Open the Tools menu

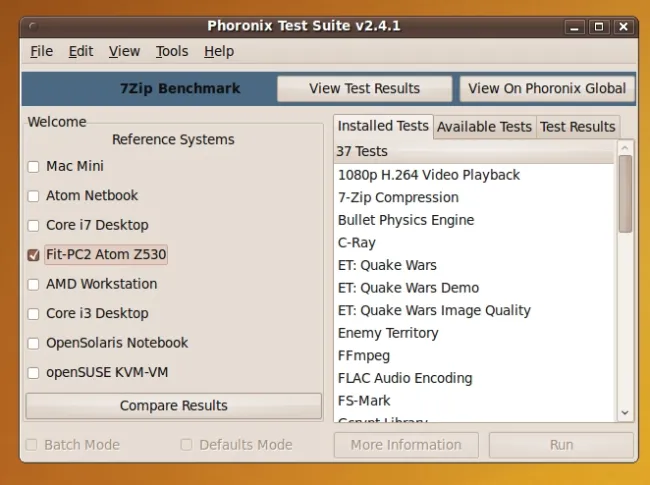pos(171,51)
